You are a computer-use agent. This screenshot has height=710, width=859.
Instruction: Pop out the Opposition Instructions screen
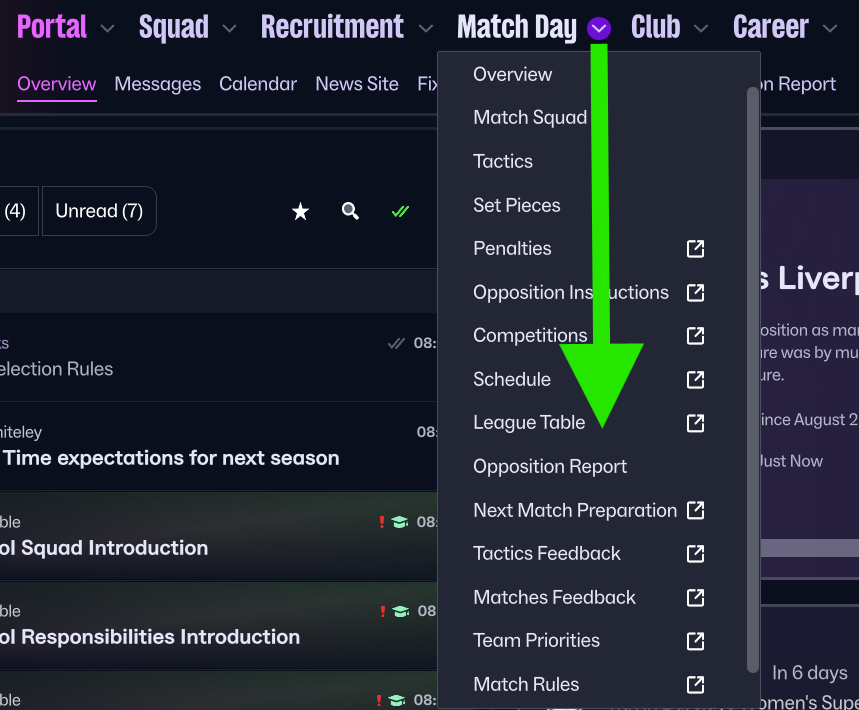pyautogui.click(x=695, y=293)
